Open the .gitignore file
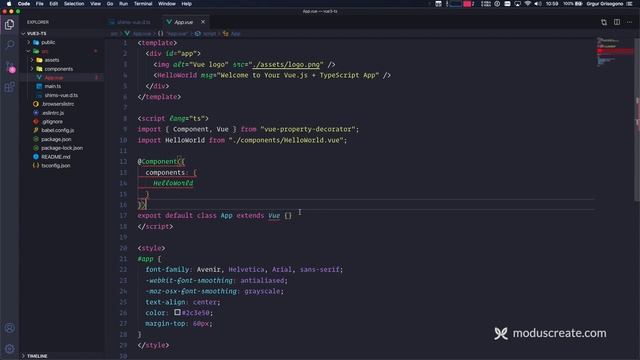Screen dimensions: 640x360 point(62,122)
